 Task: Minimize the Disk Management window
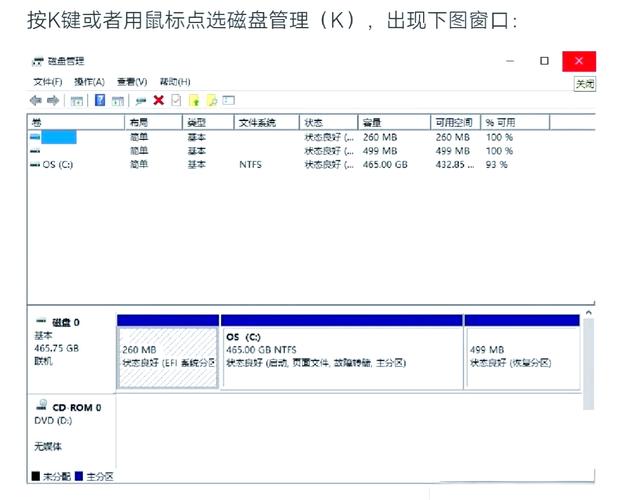pos(511,61)
